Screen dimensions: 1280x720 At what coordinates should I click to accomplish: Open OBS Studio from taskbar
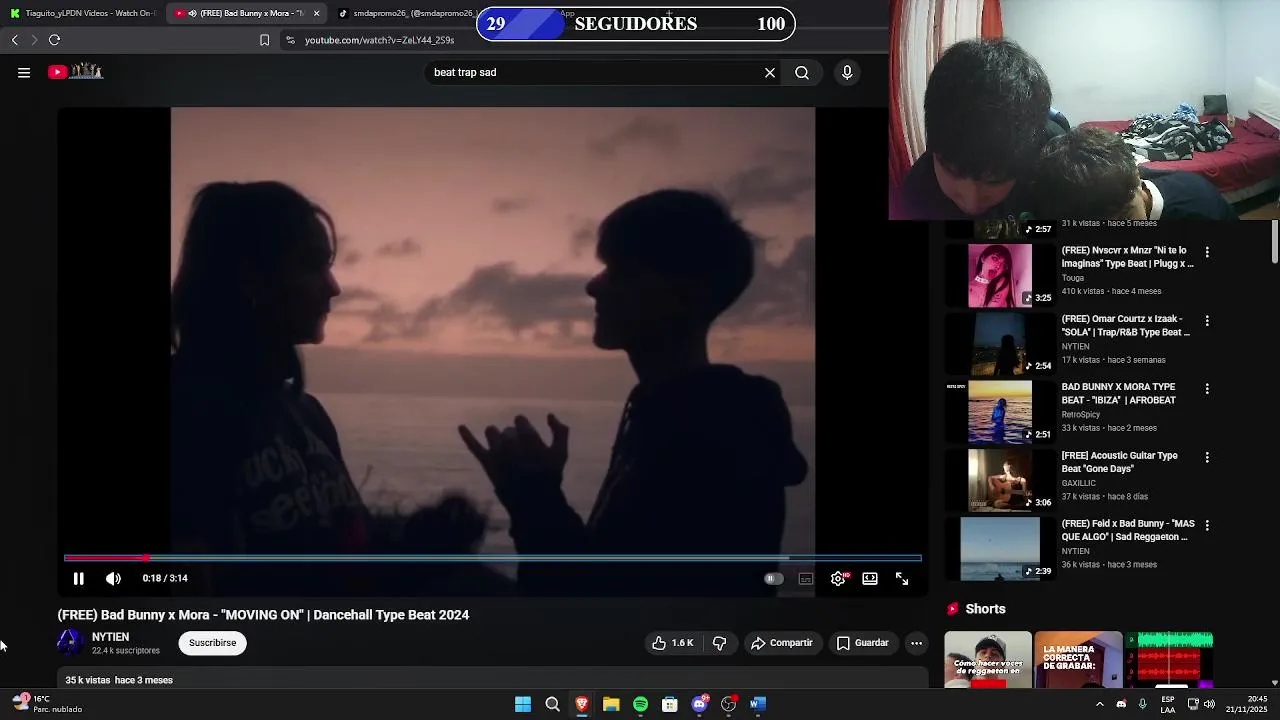729,704
